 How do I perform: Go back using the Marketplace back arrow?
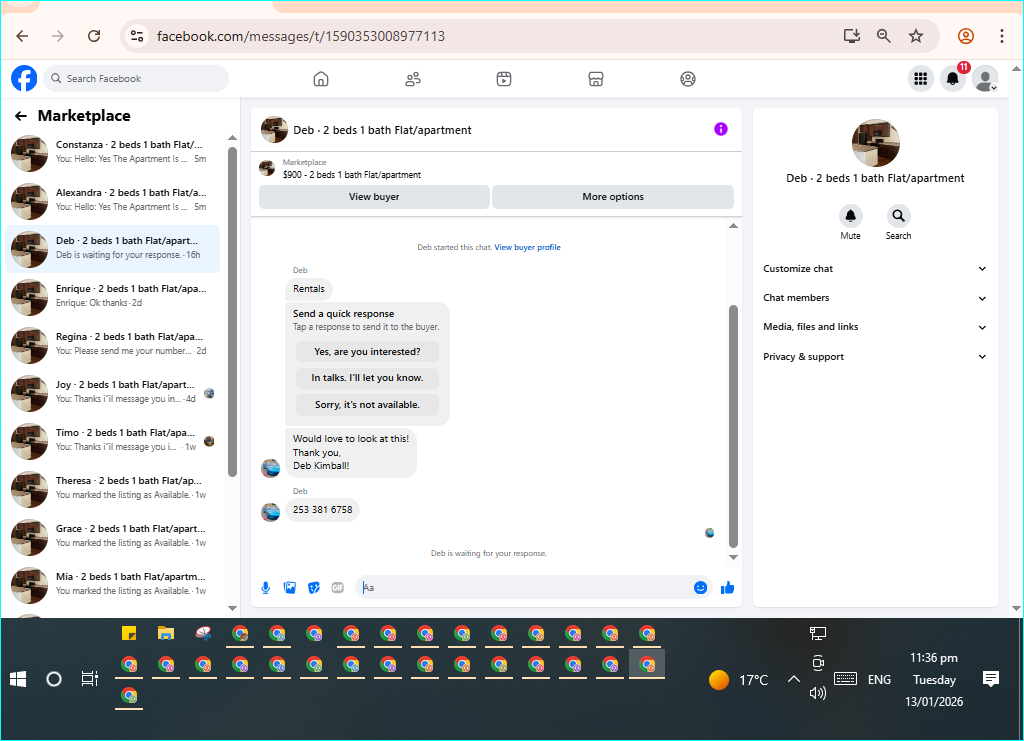(x=21, y=116)
